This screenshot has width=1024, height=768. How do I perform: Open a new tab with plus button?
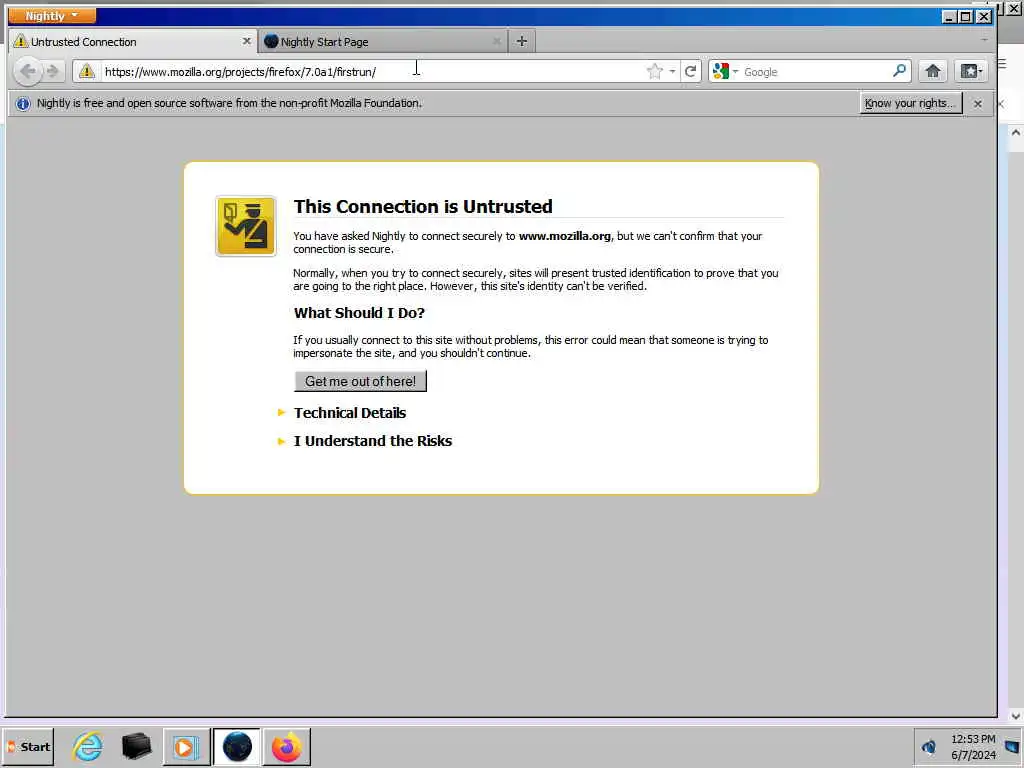click(x=521, y=41)
